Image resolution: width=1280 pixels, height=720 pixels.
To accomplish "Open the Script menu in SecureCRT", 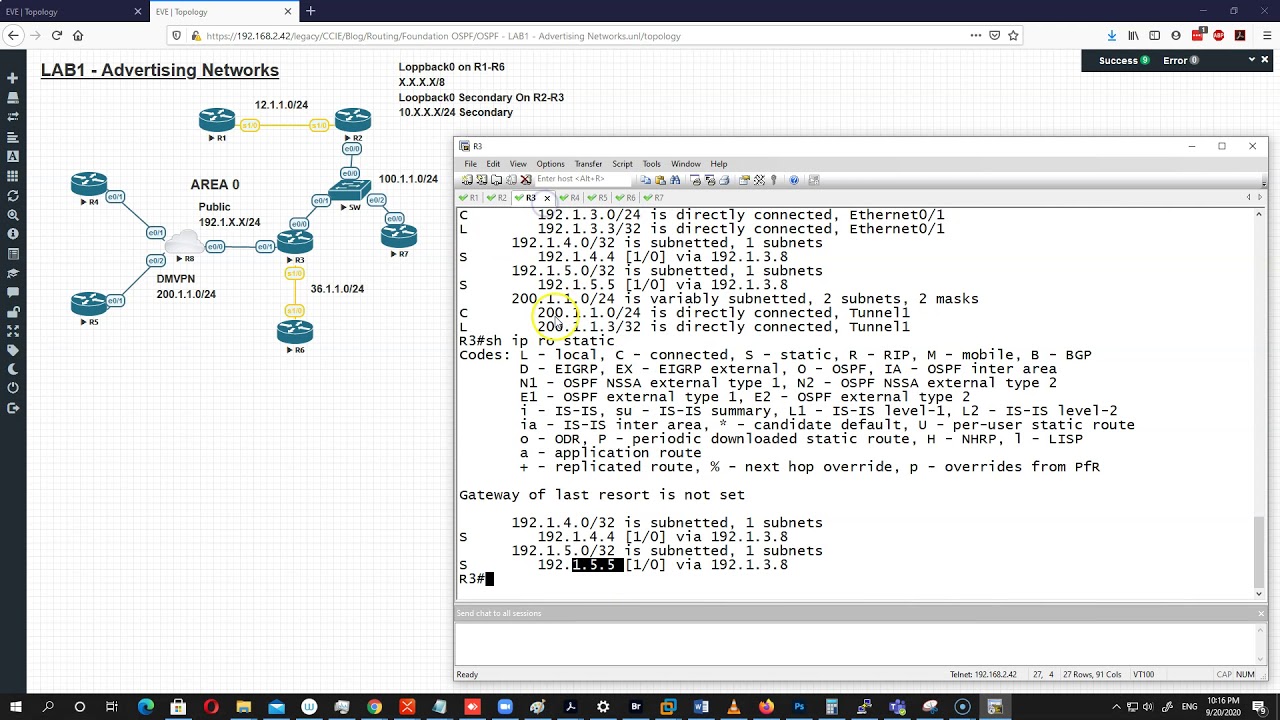I will 622,164.
